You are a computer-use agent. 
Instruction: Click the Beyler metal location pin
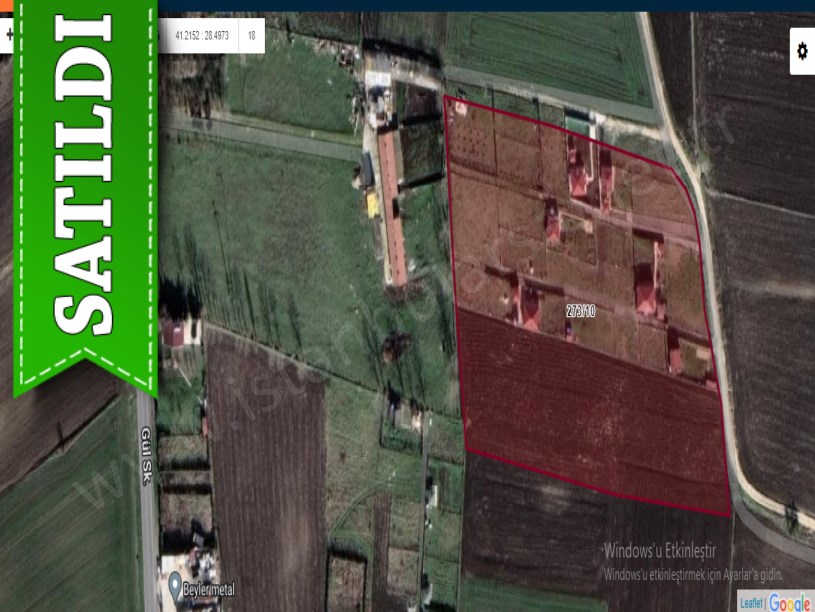tap(175, 583)
